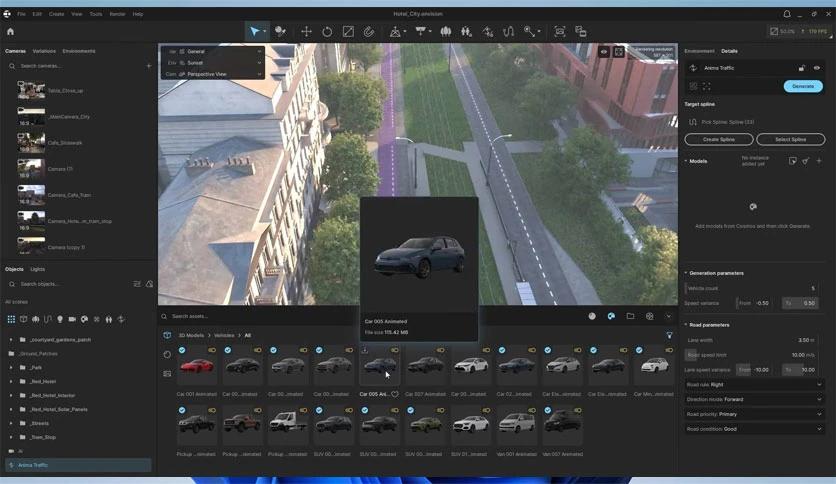Toggle visibility eye for Anima Traffic
The height and width of the screenshot is (484, 836).
pyautogui.click(x=817, y=68)
